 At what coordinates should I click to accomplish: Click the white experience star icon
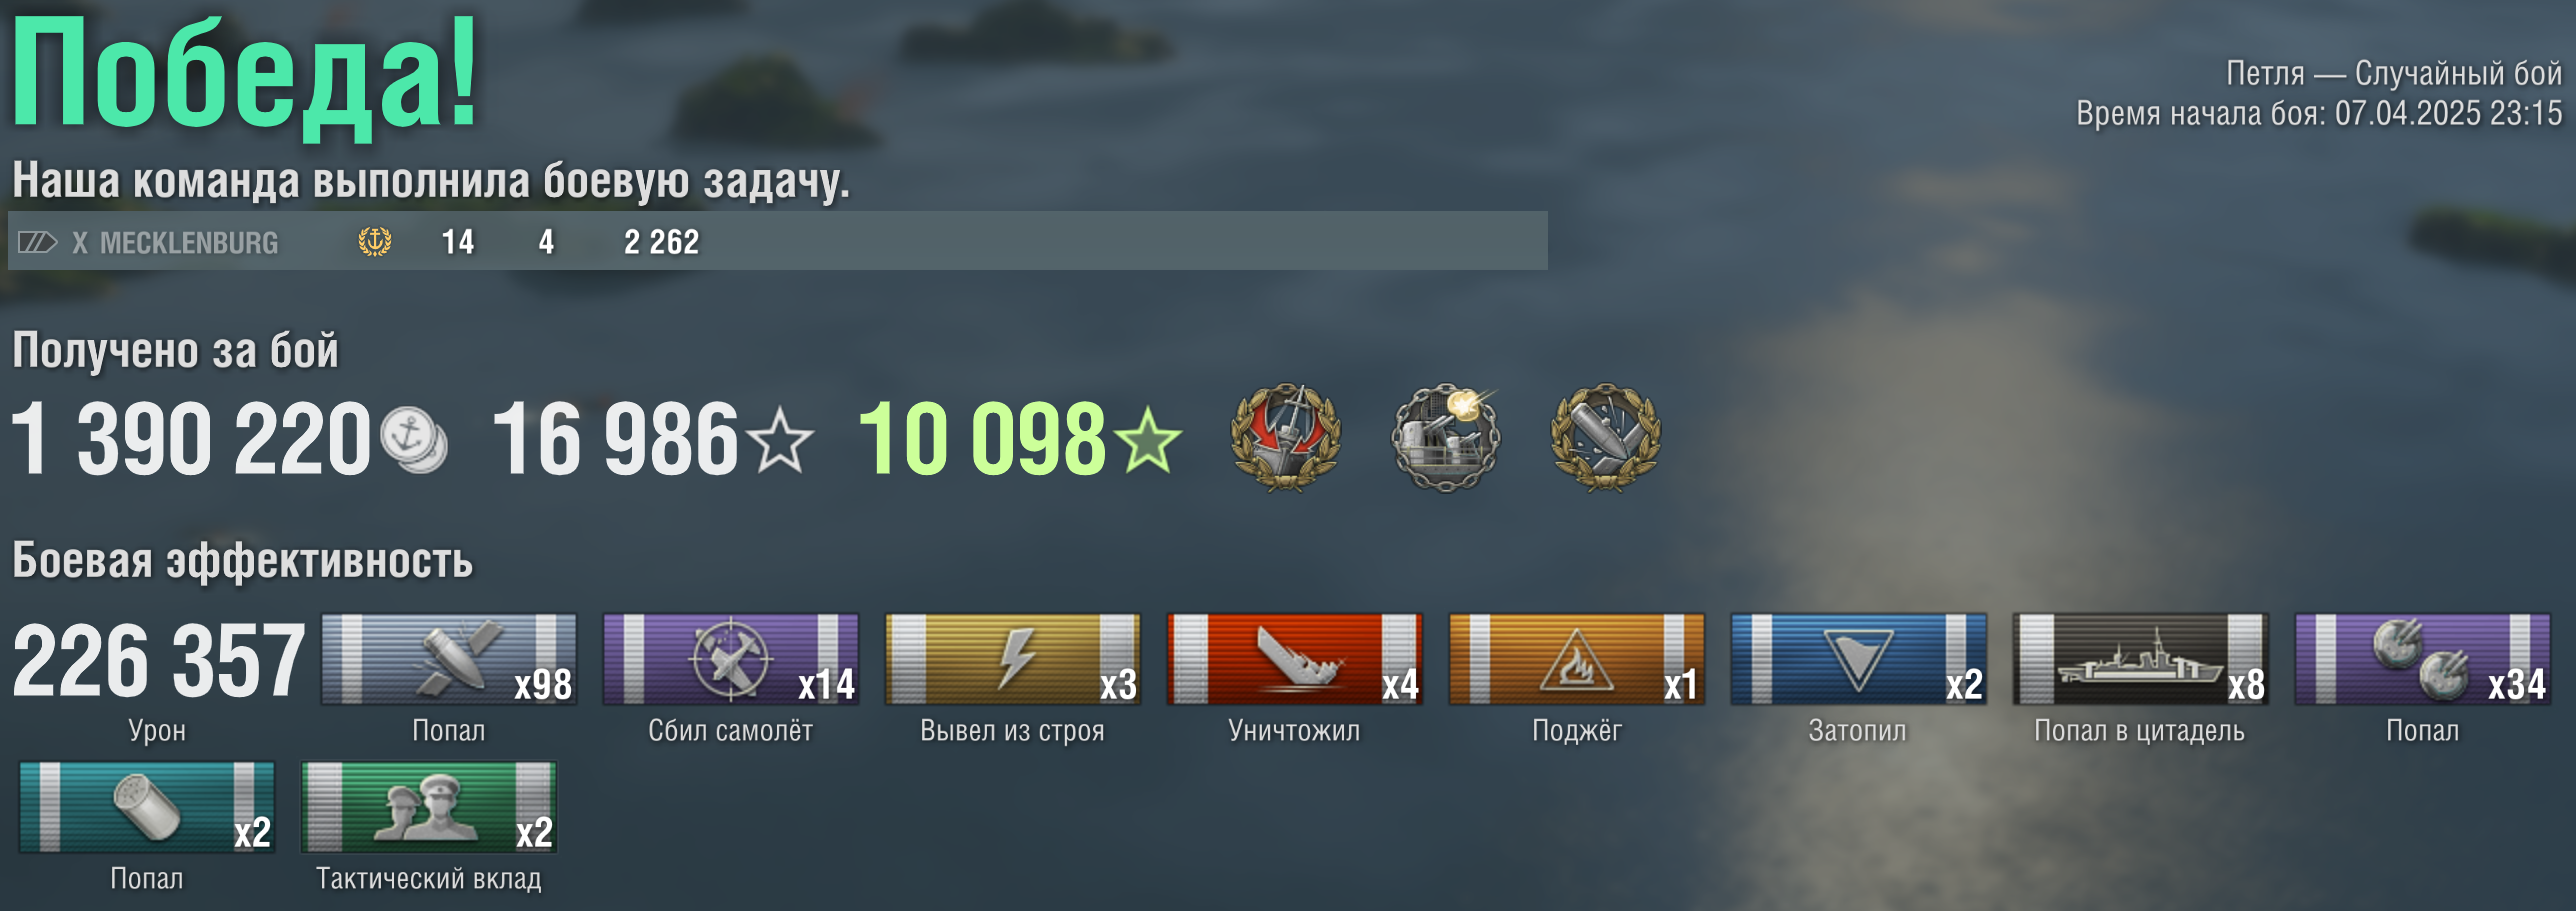pos(781,440)
